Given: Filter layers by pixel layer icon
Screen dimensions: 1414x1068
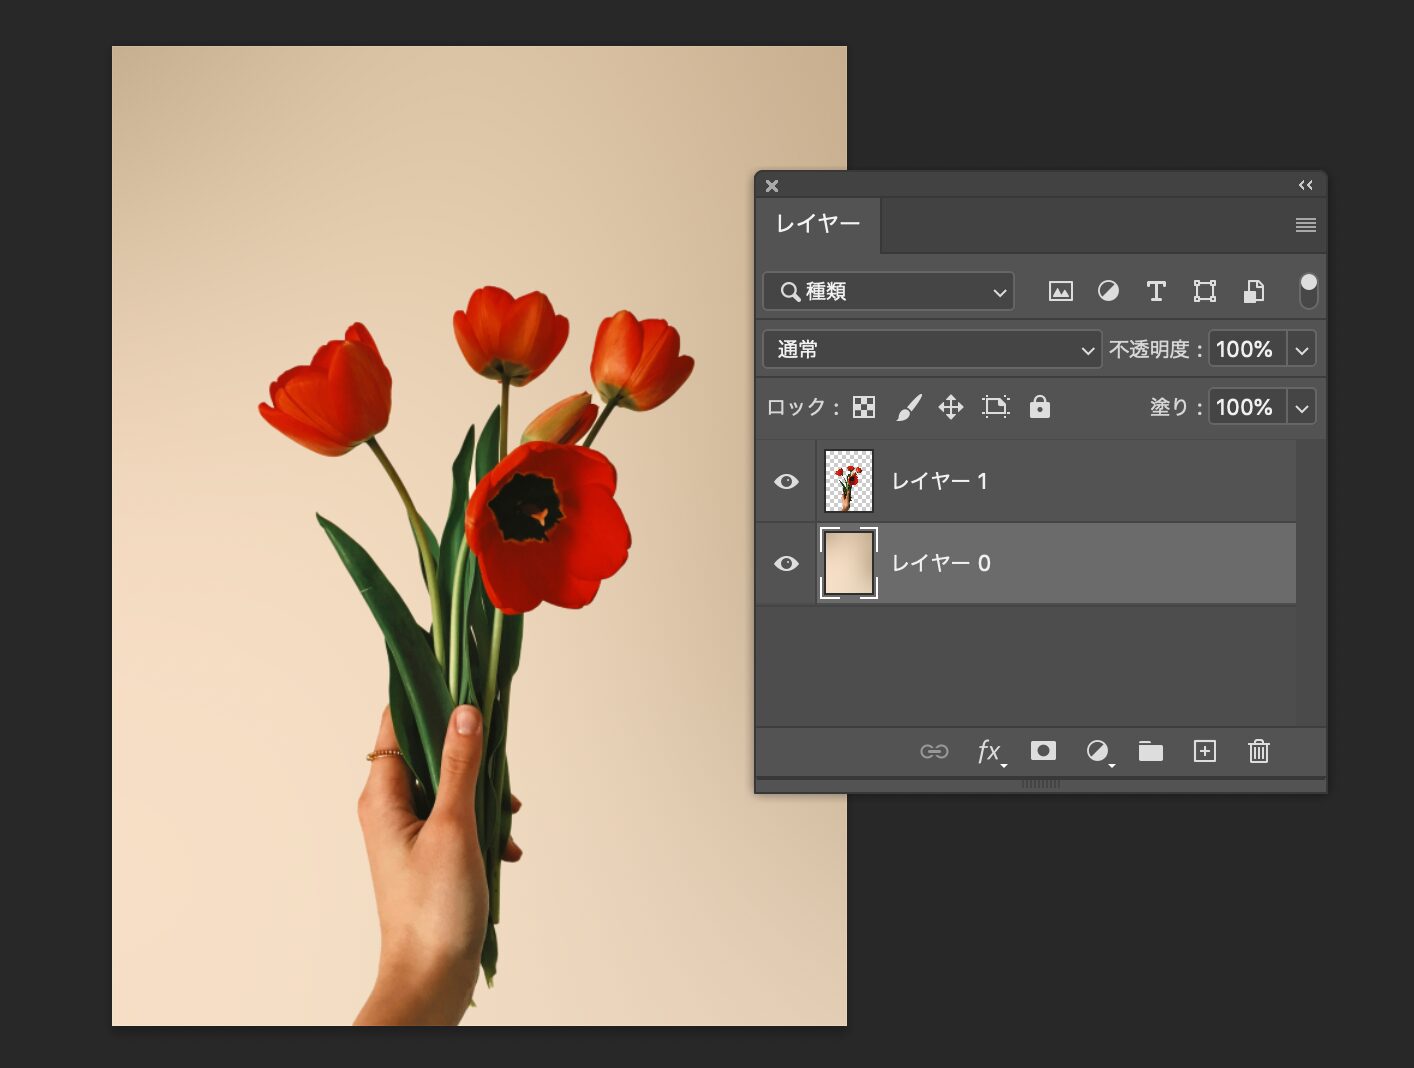Looking at the screenshot, I should pyautogui.click(x=1060, y=291).
